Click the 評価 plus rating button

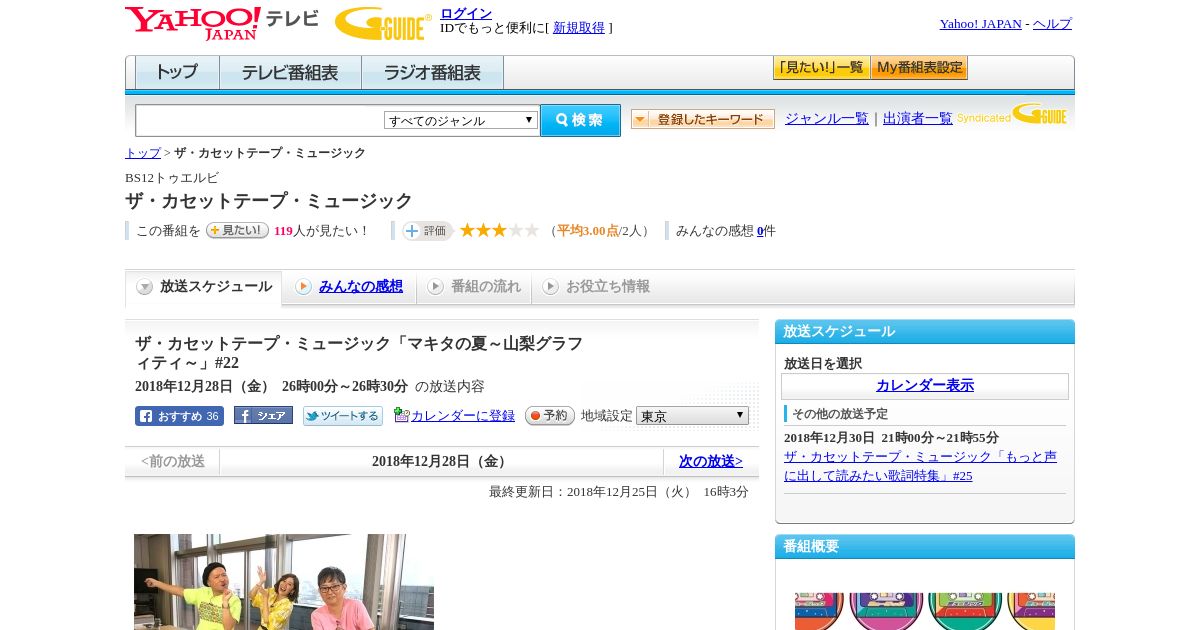tap(428, 231)
